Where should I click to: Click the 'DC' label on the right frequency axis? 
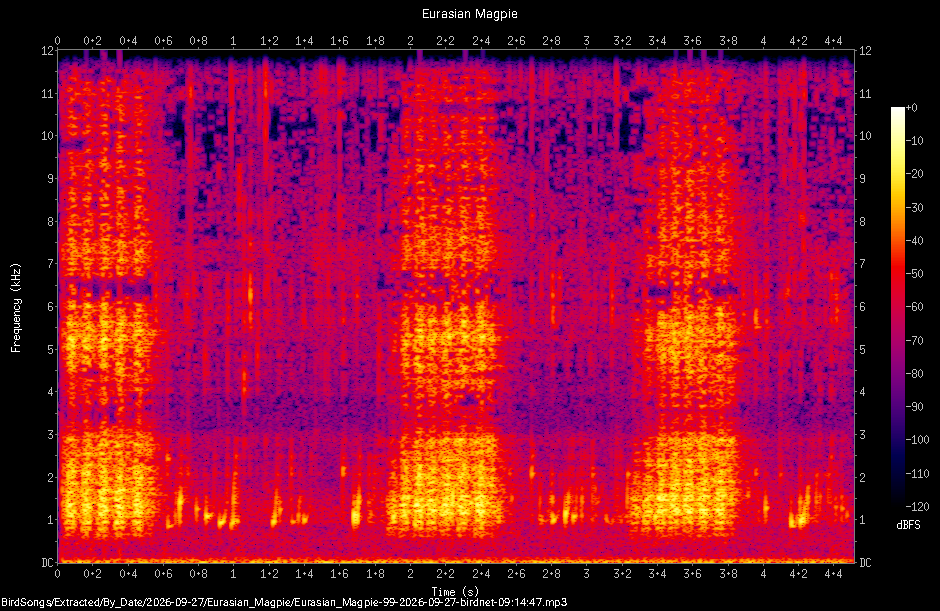click(x=865, y=562)
